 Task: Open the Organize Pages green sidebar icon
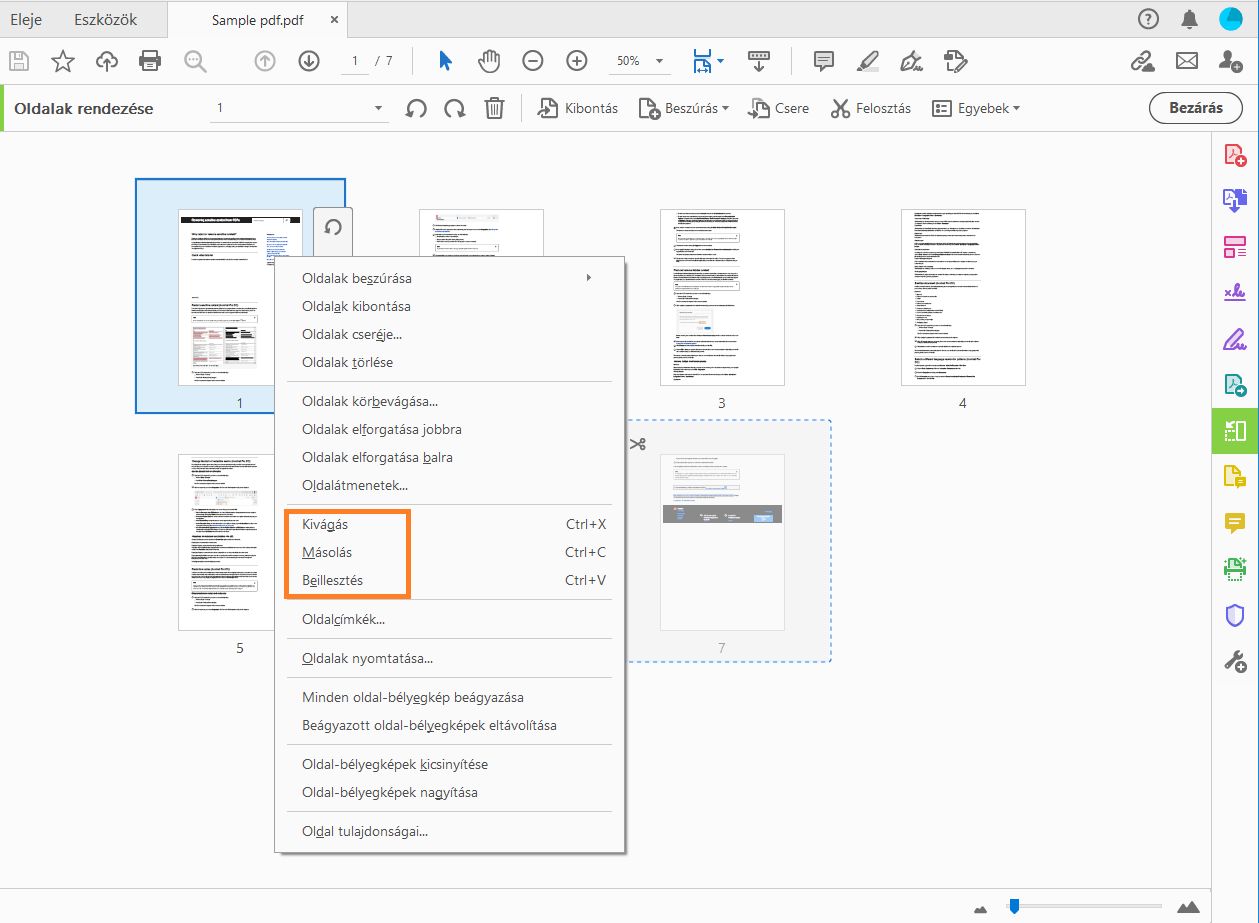click(1235, 431)
